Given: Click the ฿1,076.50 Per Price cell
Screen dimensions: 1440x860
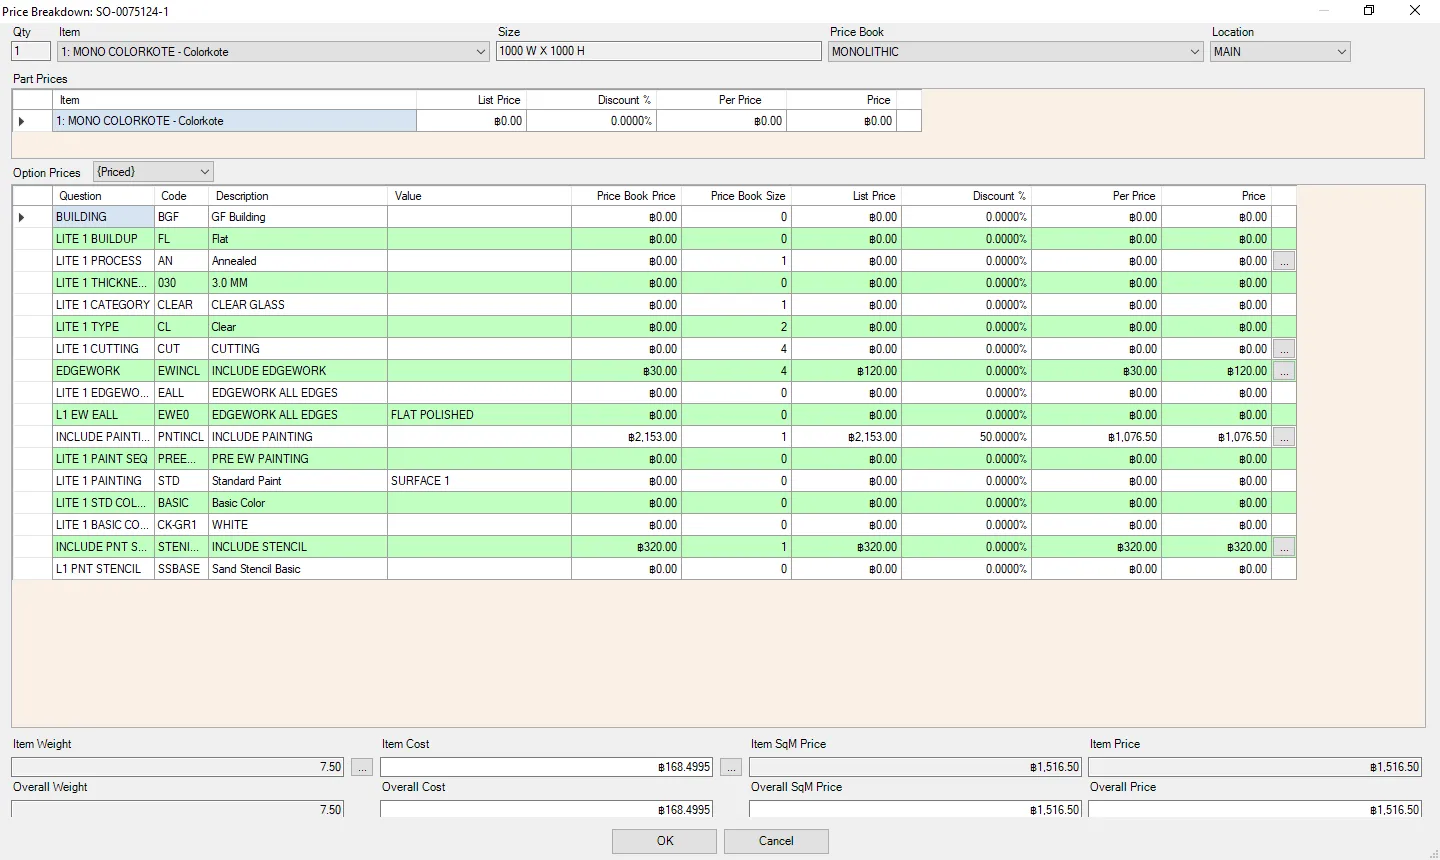Looking at the screenshot, I should [x=1097, y=437].
